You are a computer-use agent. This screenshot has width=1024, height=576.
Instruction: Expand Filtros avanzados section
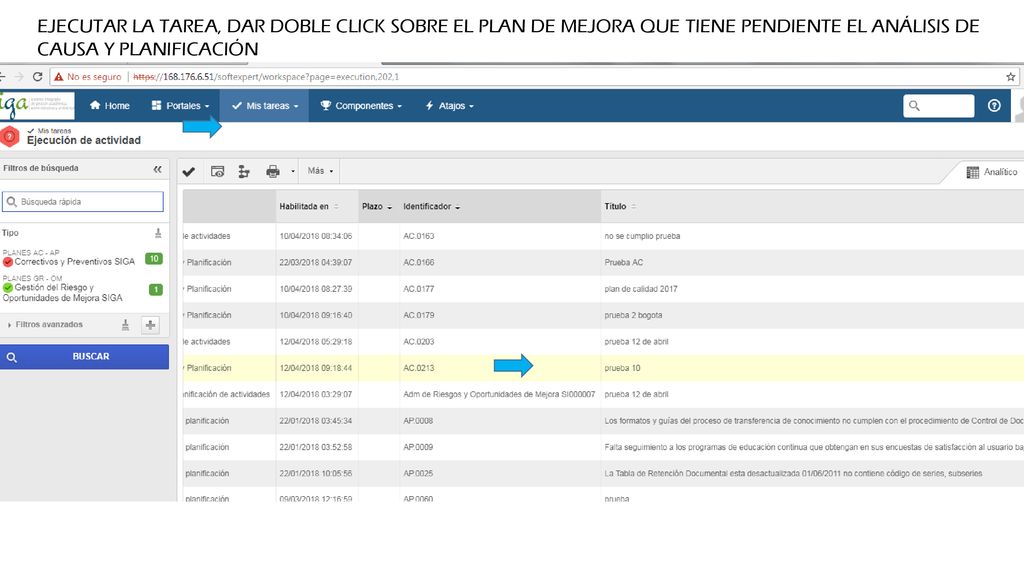tap(45, 325)
